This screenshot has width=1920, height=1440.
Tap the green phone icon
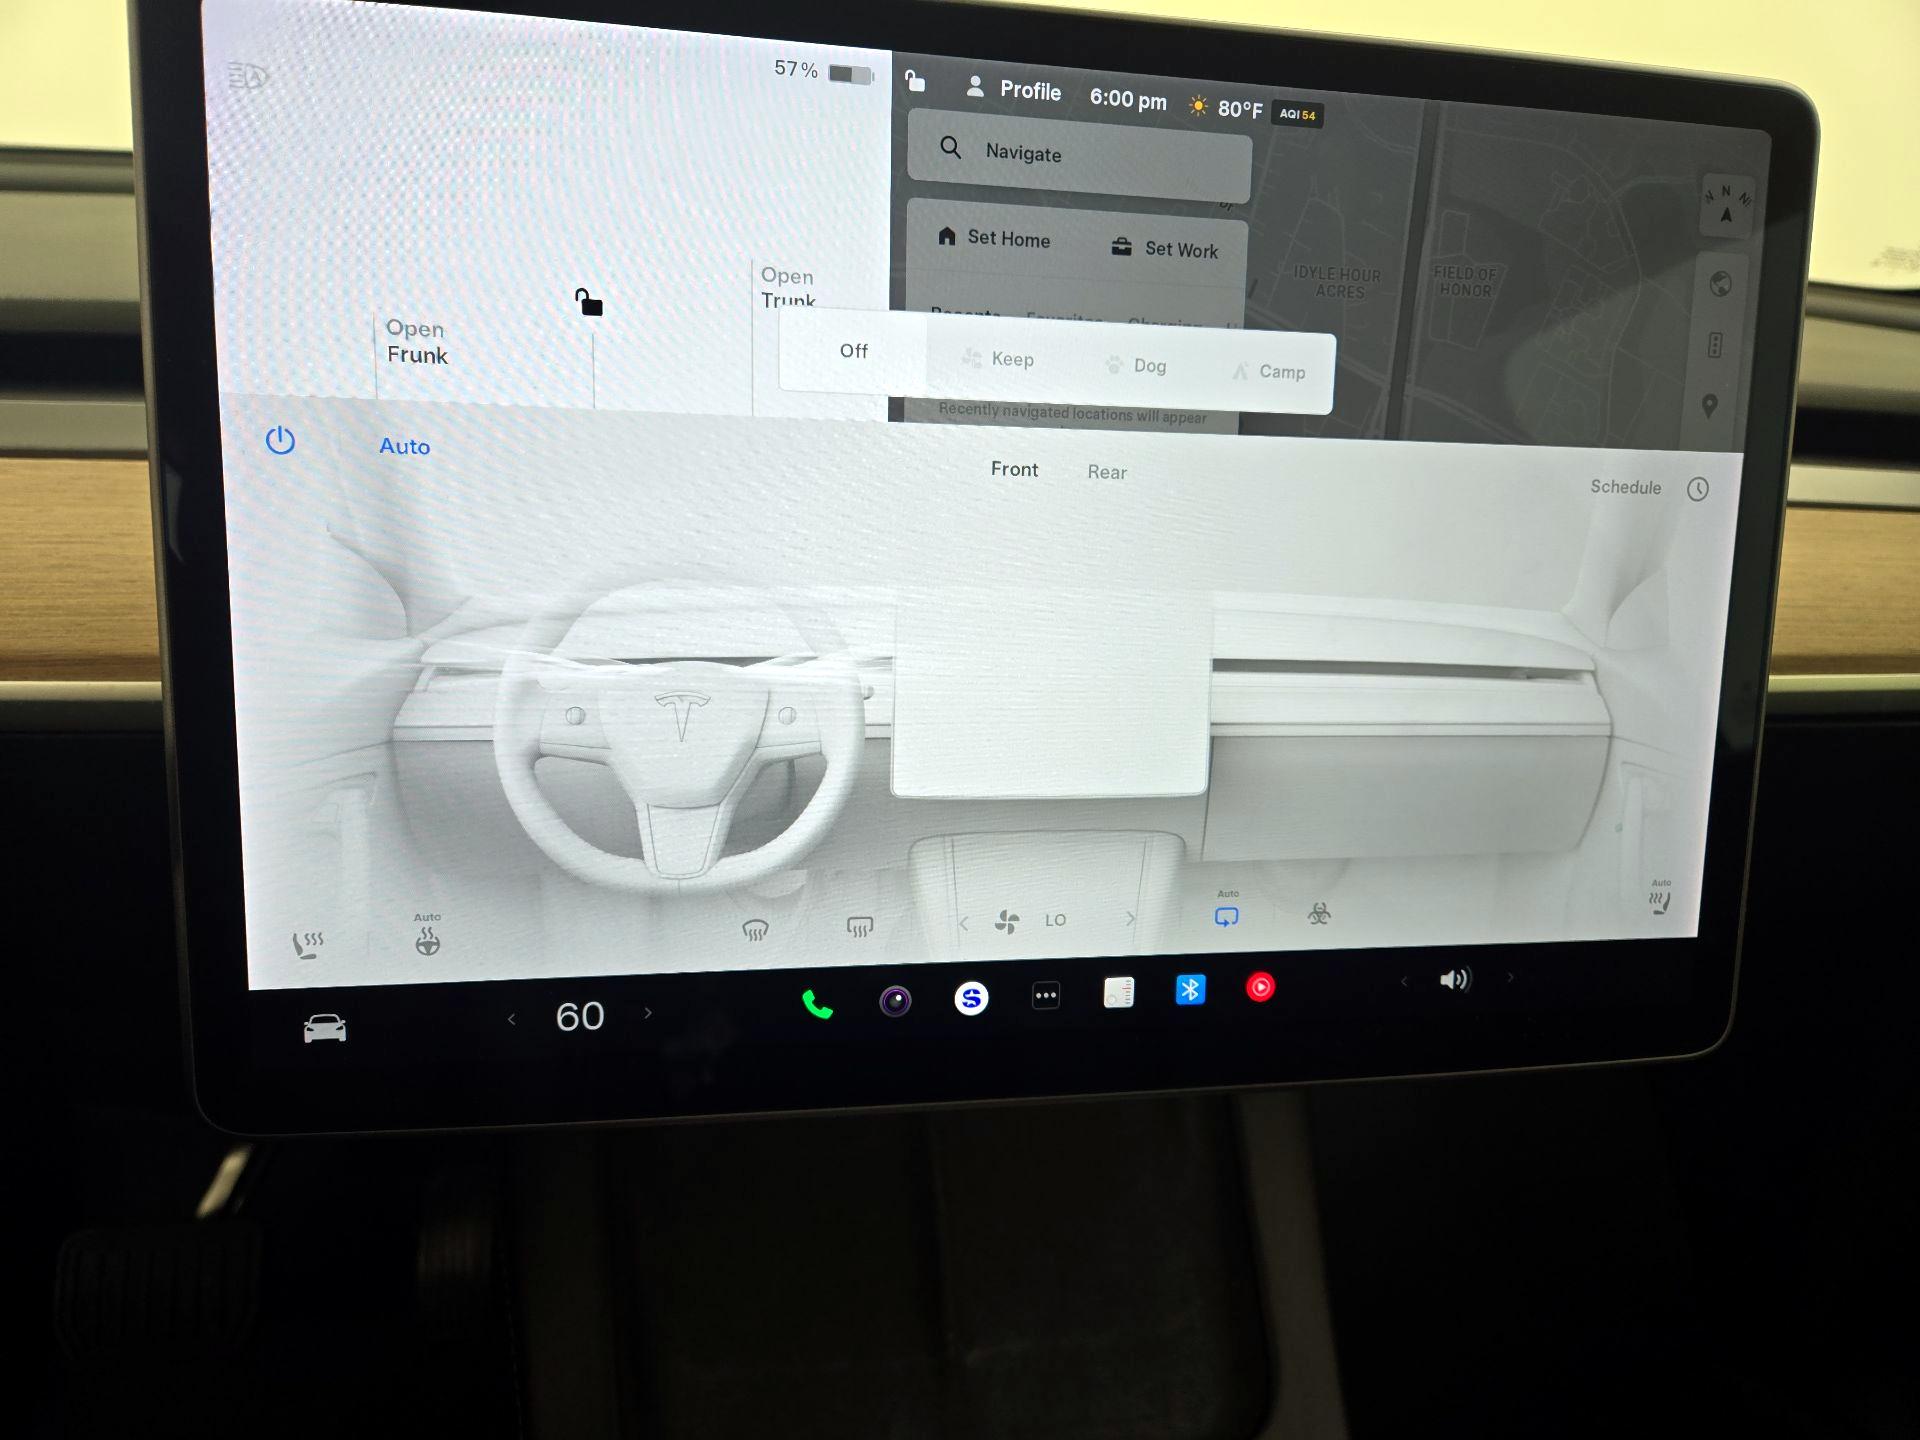coord(817,1004)
